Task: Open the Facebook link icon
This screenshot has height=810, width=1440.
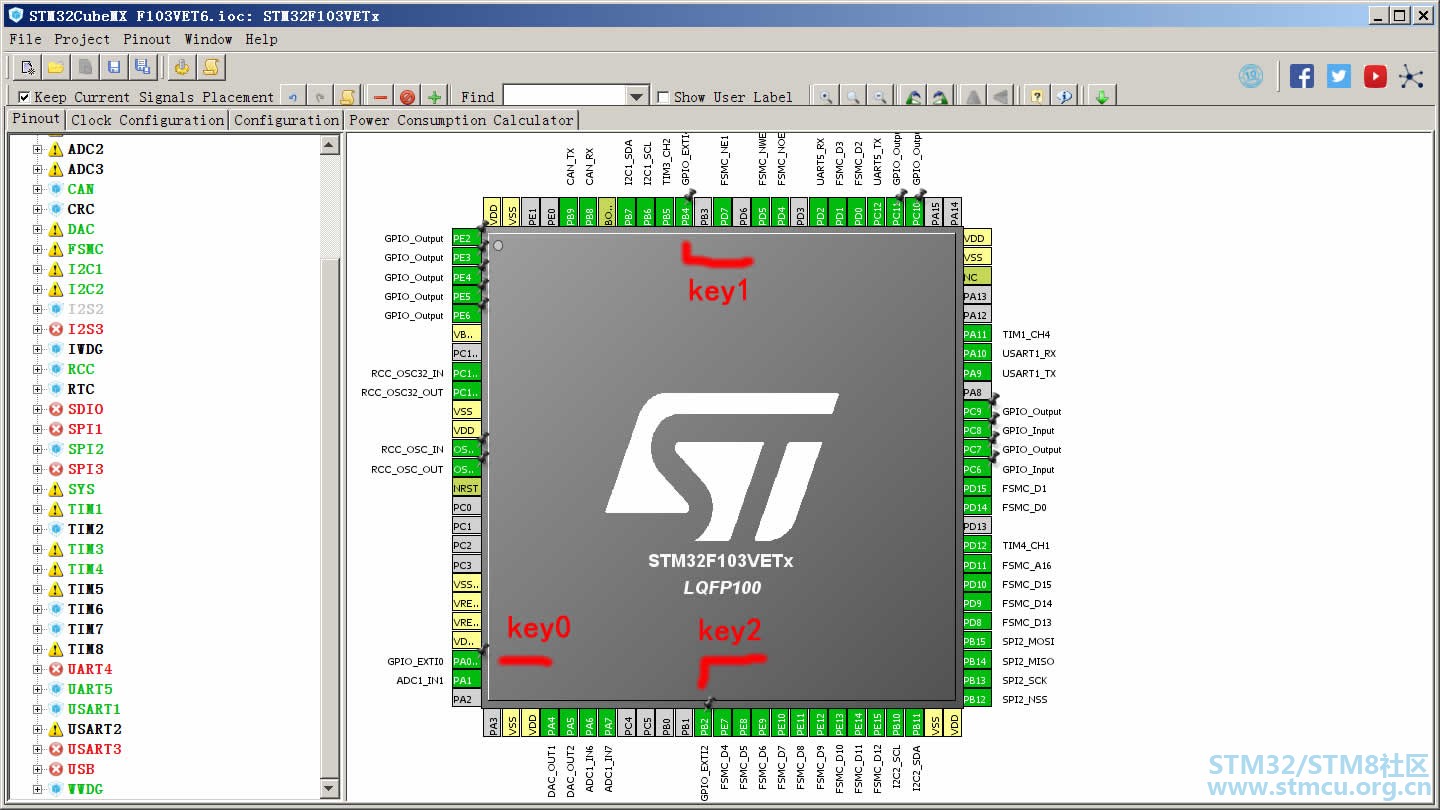Action: click(x=1302, y=76)
